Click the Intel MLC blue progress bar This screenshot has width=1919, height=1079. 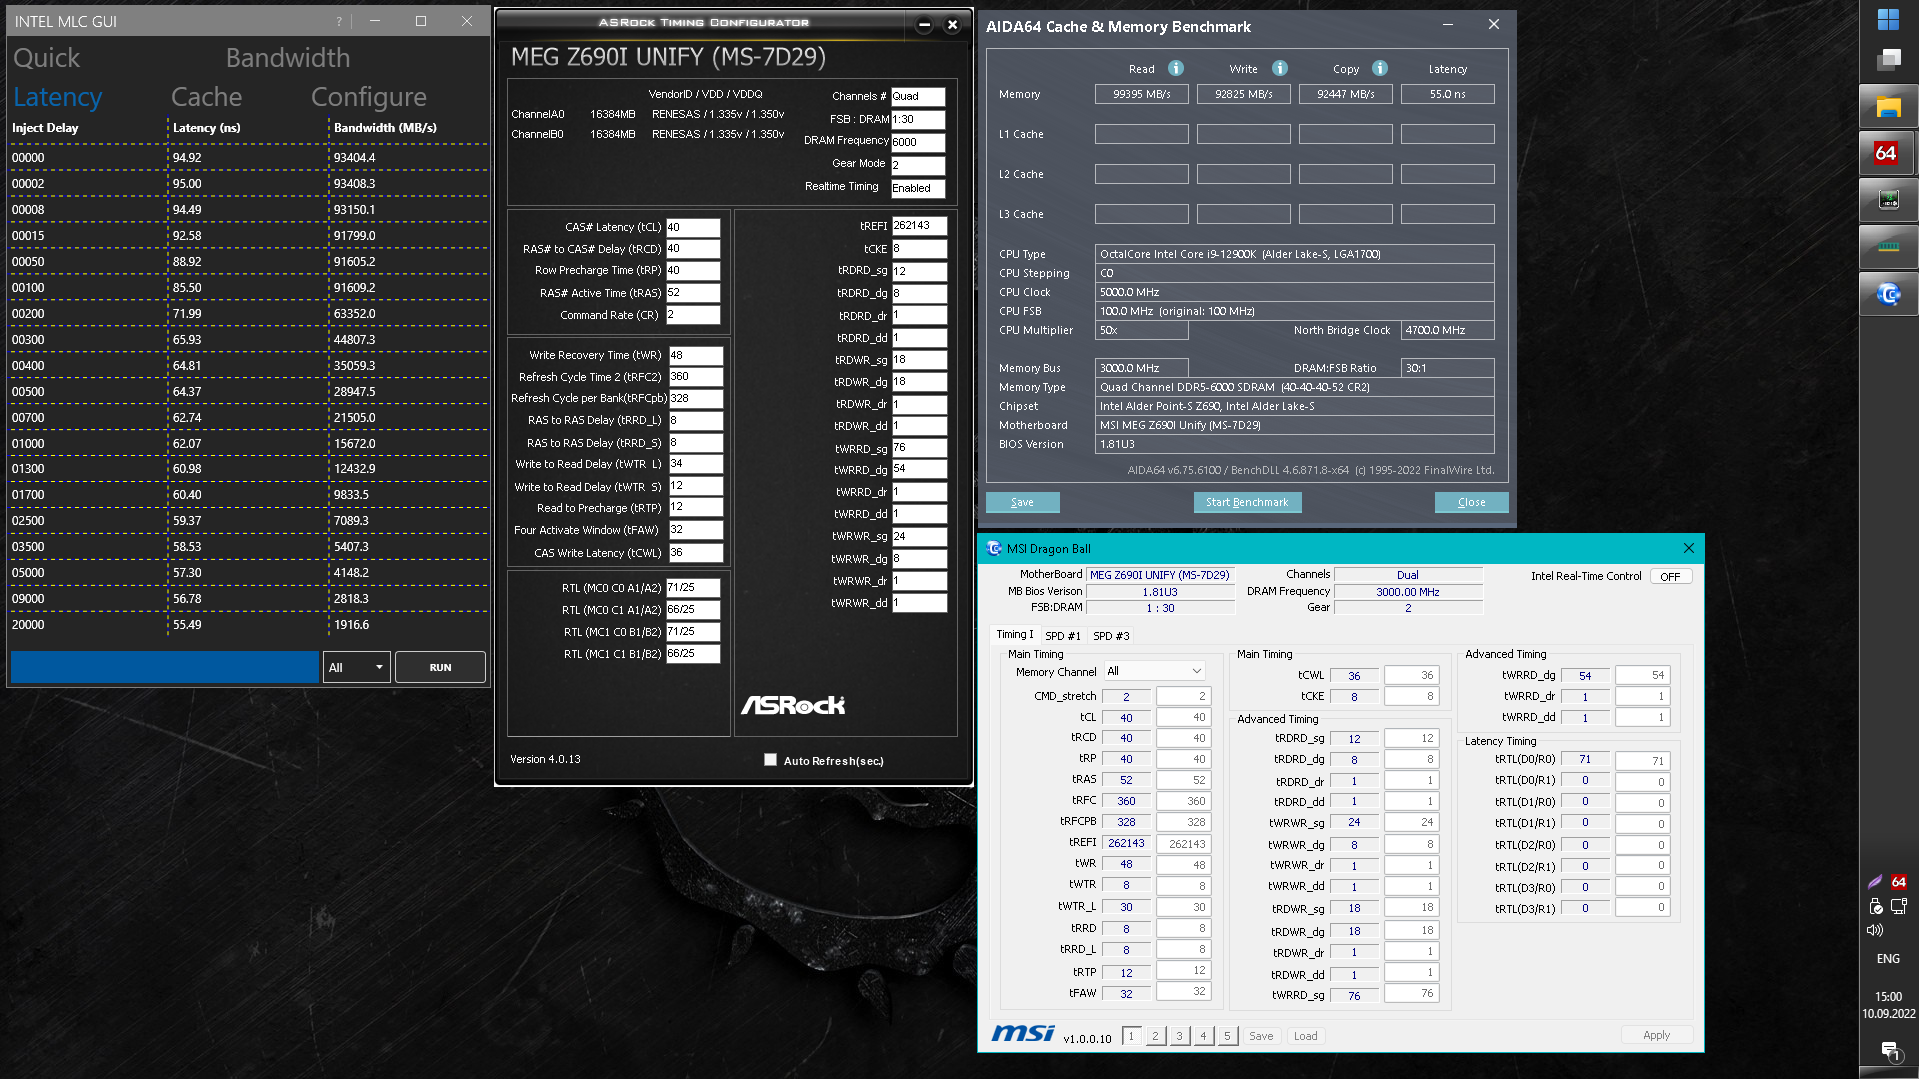tap(165, 667)
